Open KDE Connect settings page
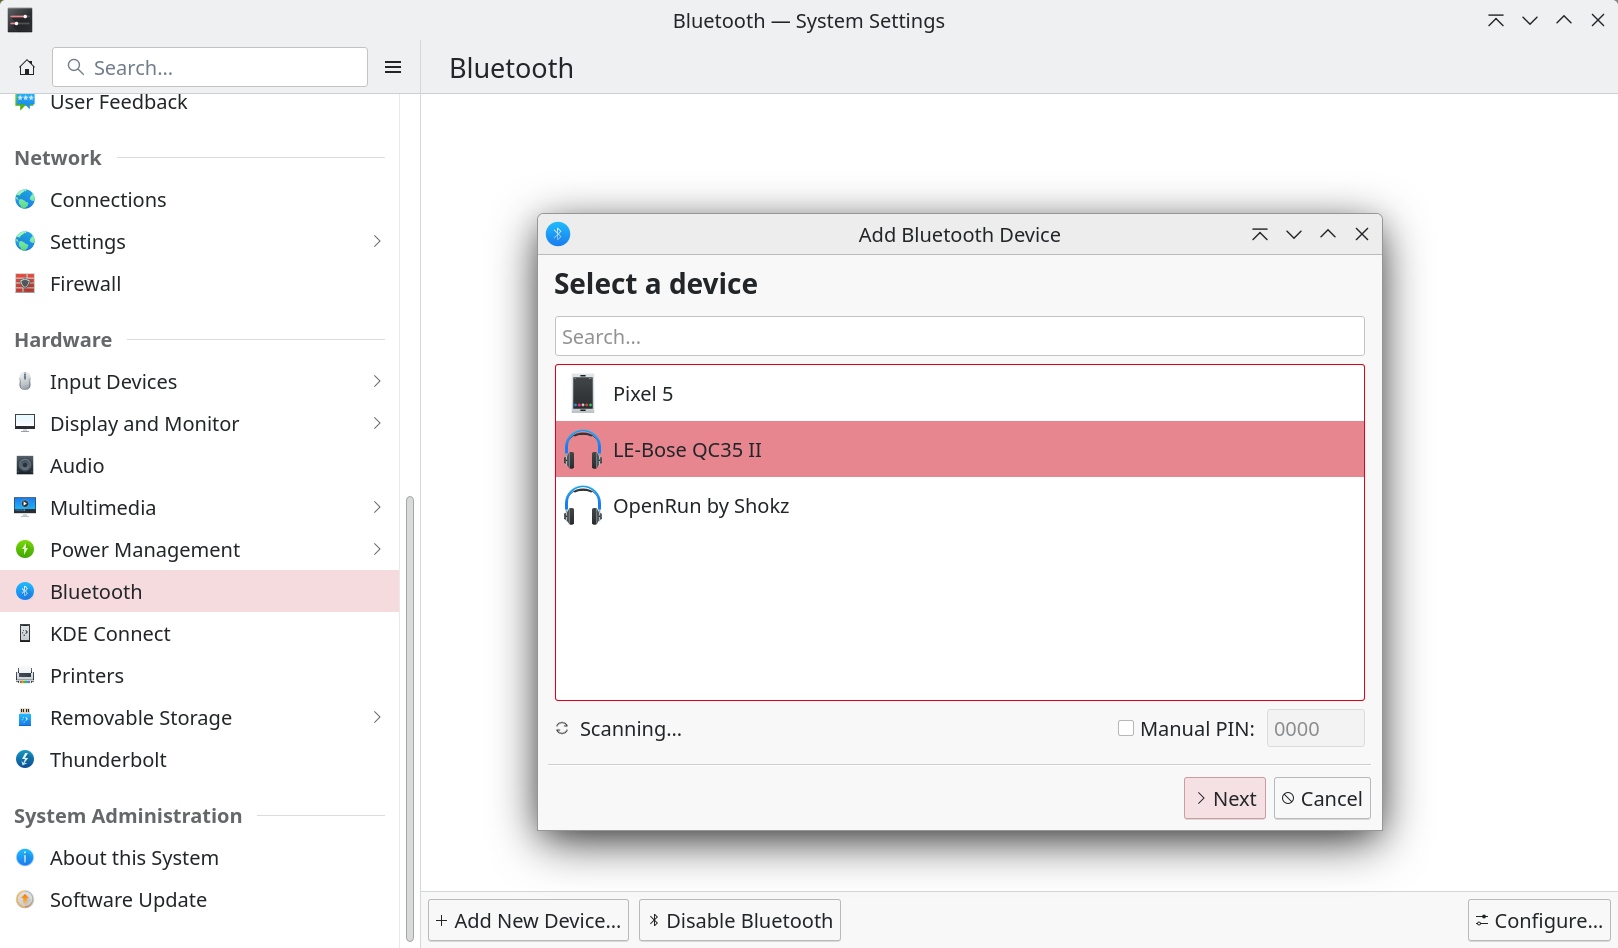The height and width of the screenshot is (948, 1618). pyautogui.click(x=200, y=633)
